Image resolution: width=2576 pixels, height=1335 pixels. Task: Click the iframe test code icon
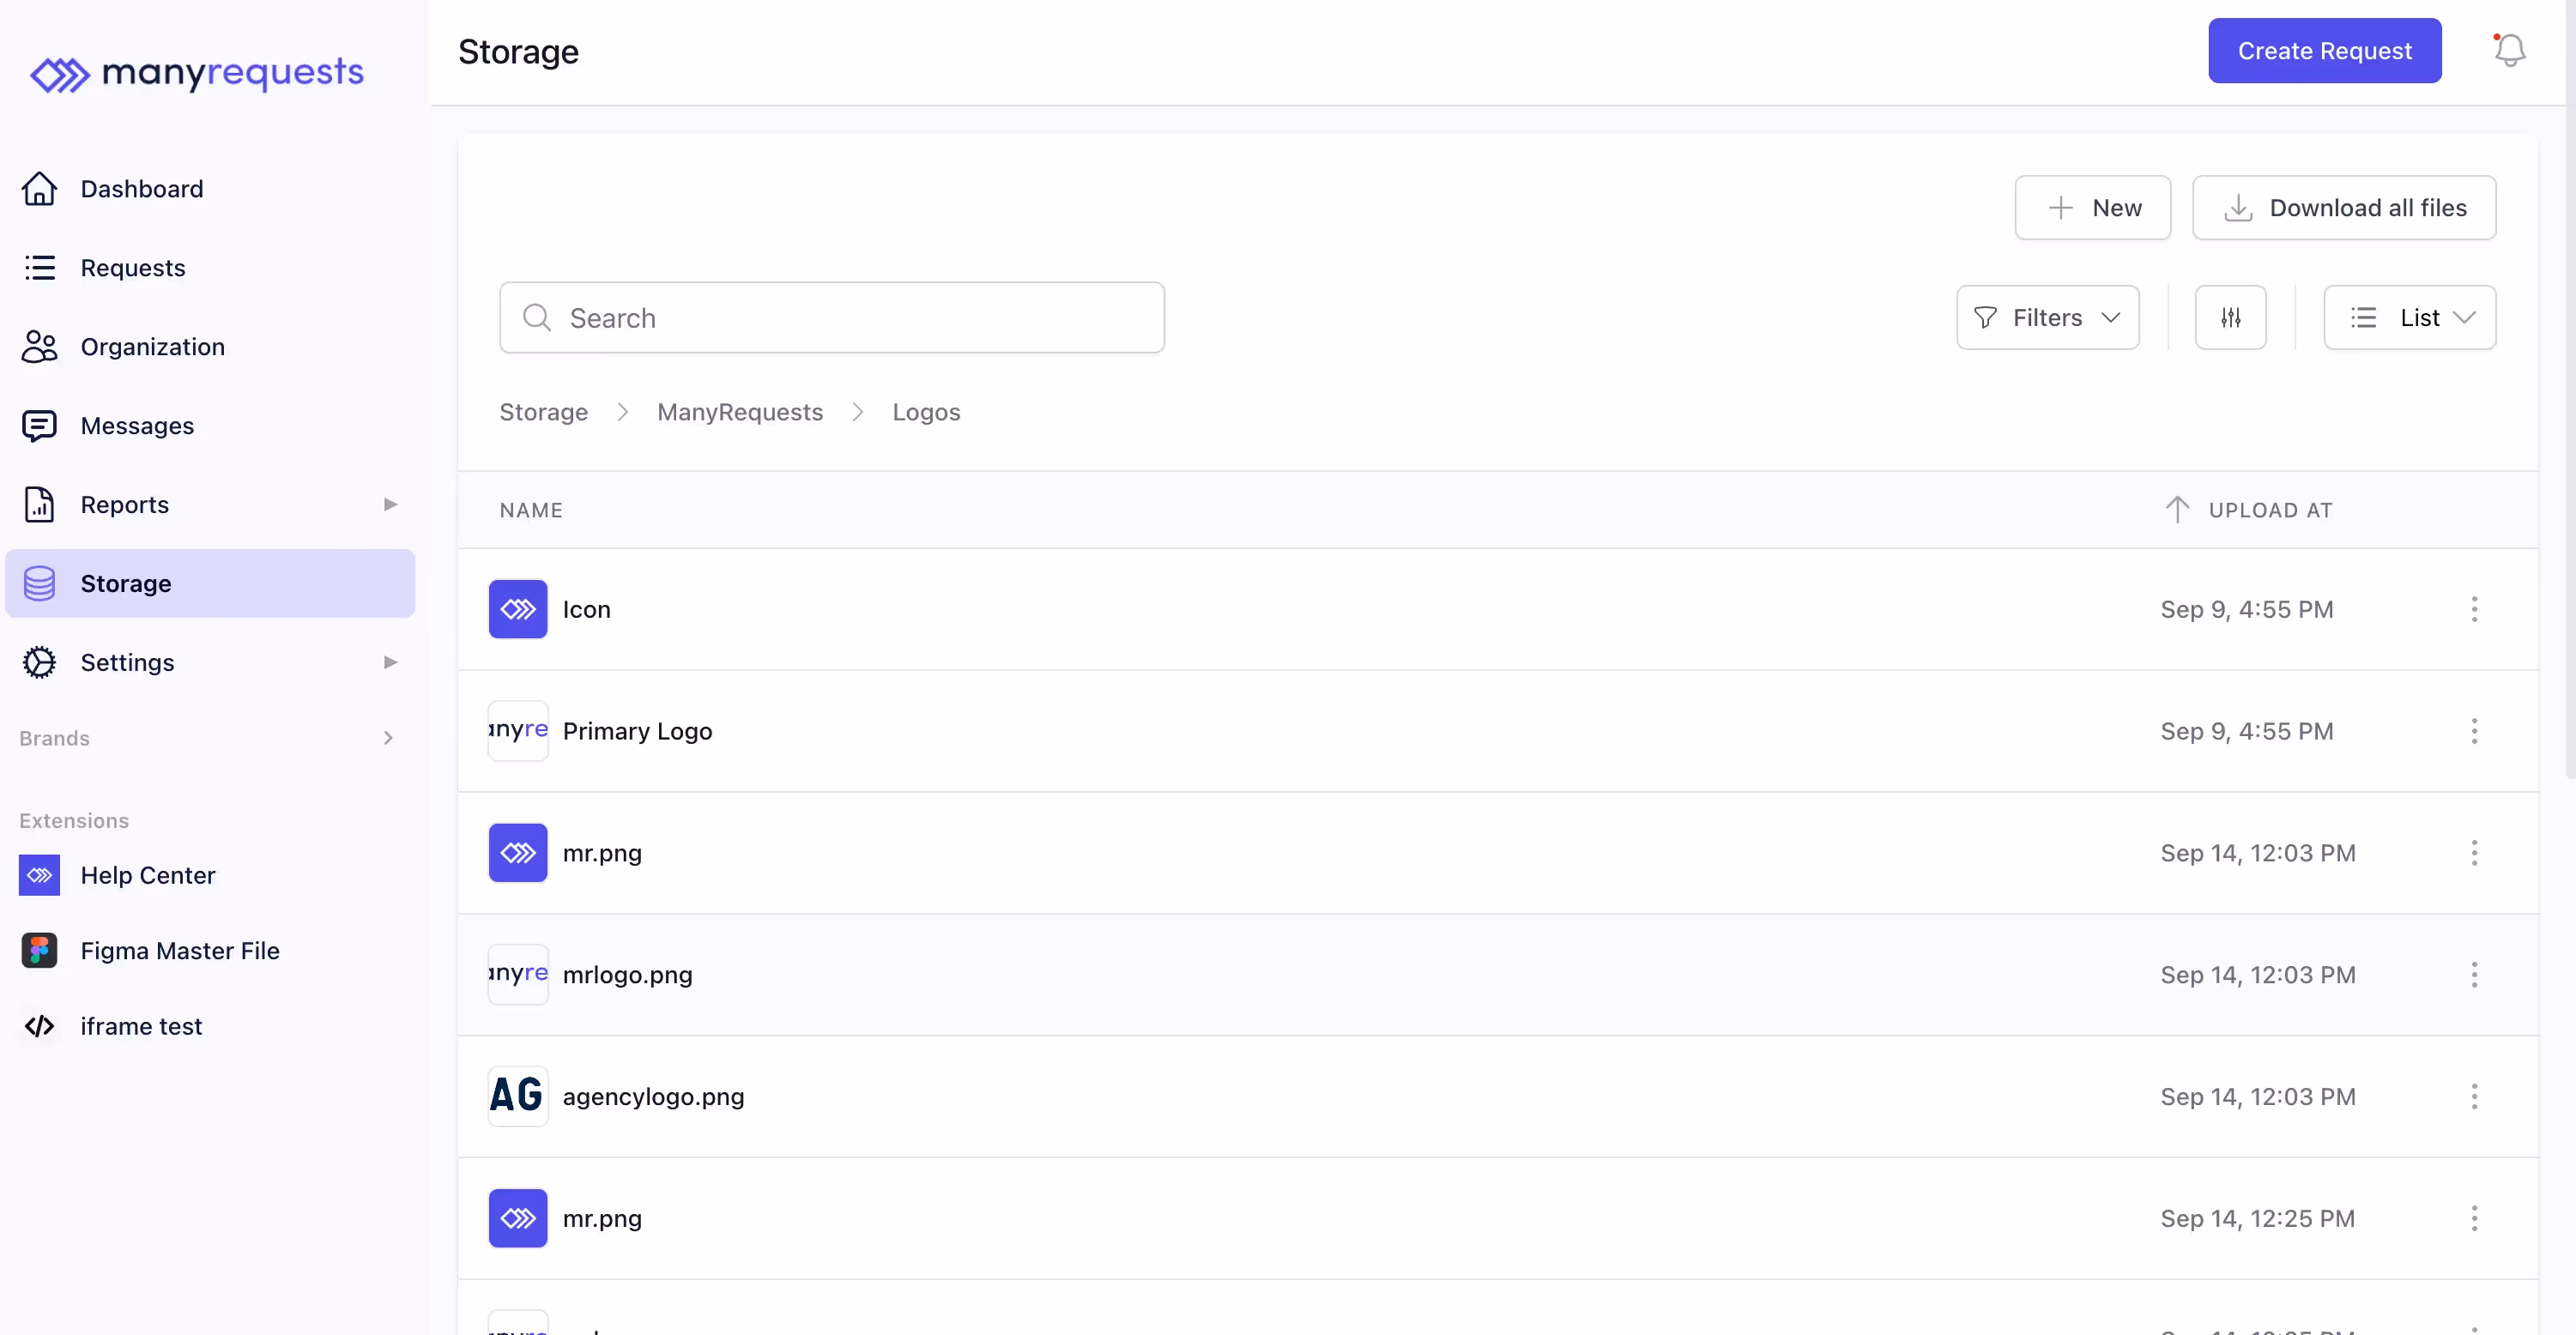click(x=39, y=1027)
